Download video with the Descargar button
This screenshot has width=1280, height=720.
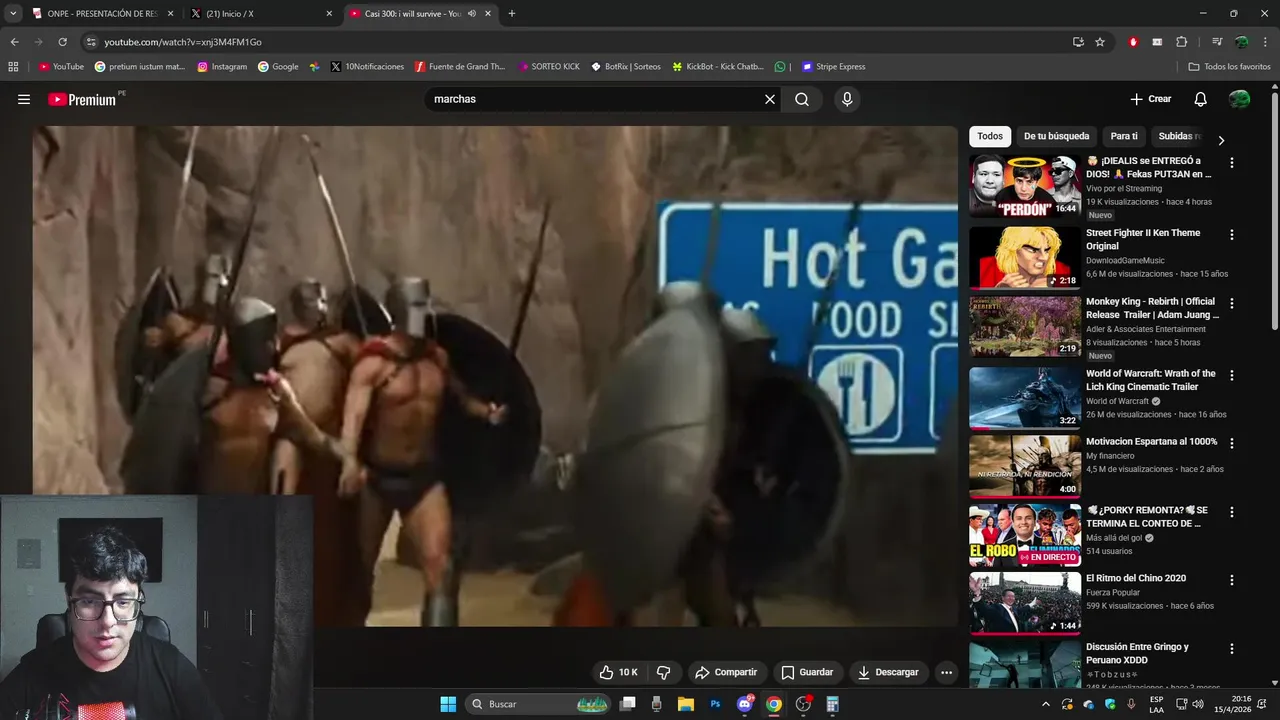point(888,672)
